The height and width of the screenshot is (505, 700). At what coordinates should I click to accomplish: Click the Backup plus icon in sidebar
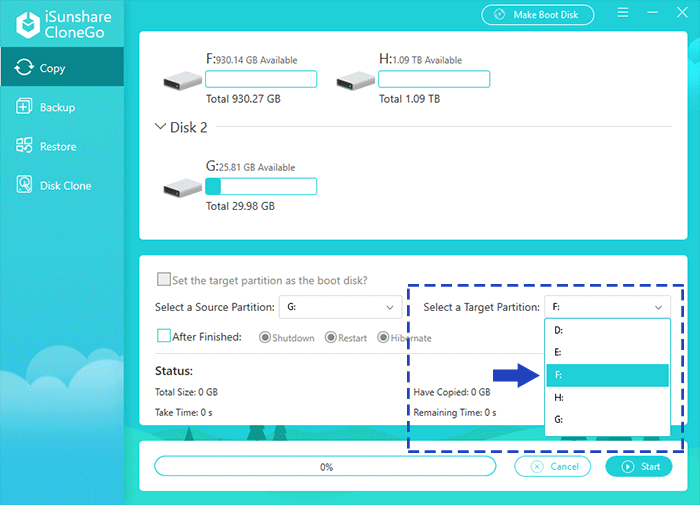pos(24,107)
